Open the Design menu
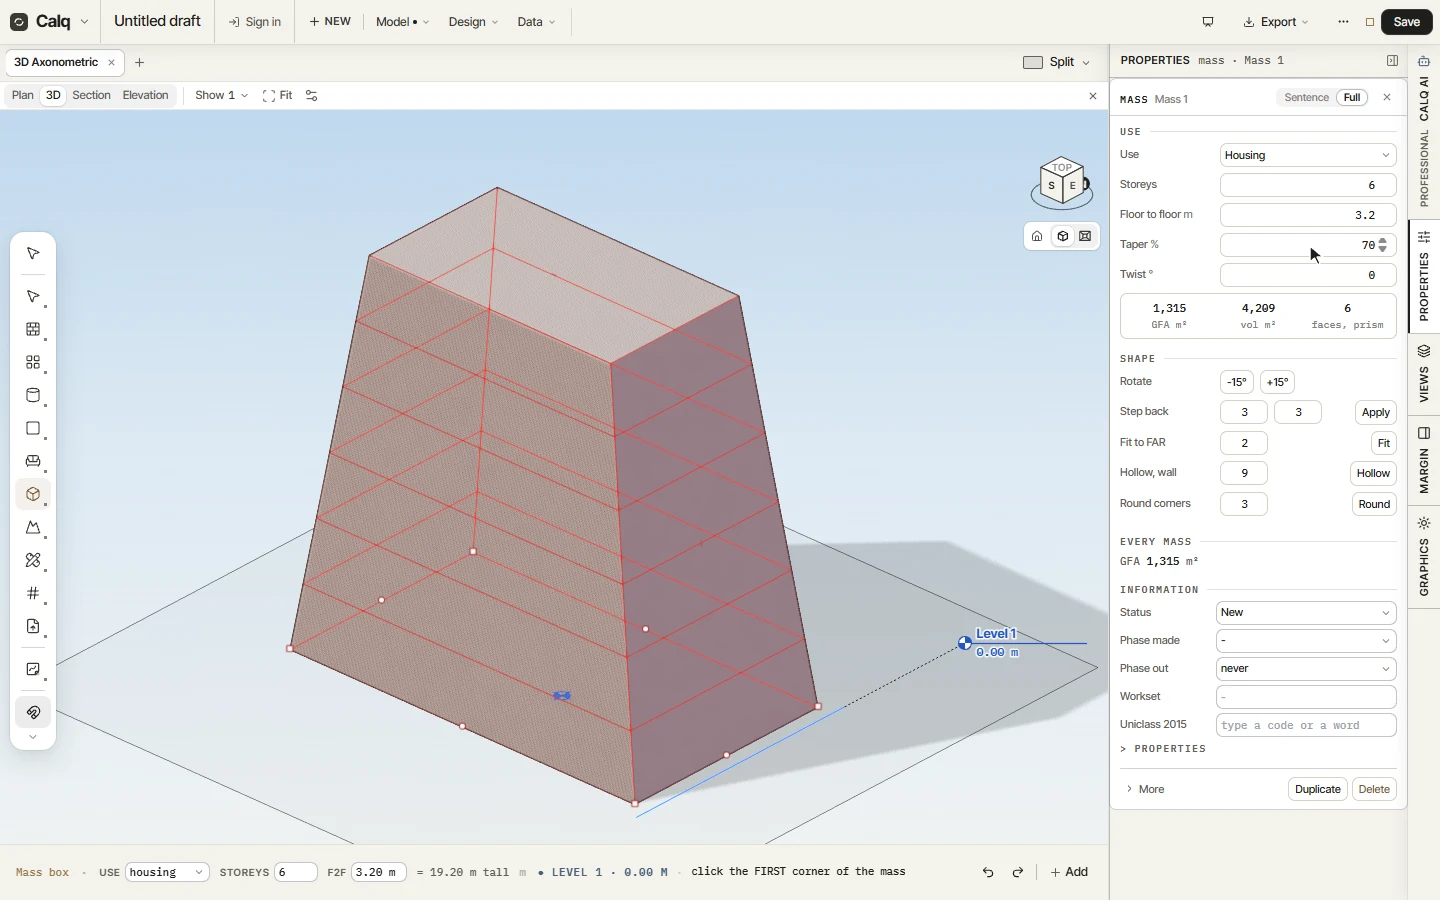The width and height of the screenshot is (1440, 900). click(x=473, y=22)
